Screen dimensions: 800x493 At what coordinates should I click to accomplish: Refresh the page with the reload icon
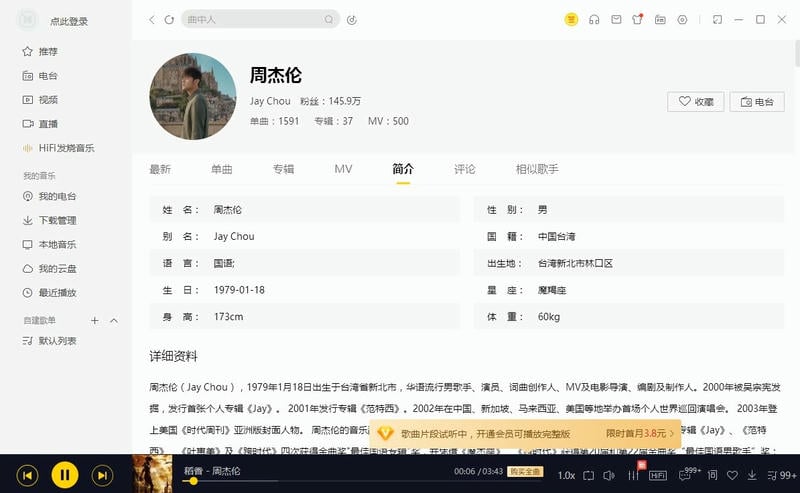point(169,19)
